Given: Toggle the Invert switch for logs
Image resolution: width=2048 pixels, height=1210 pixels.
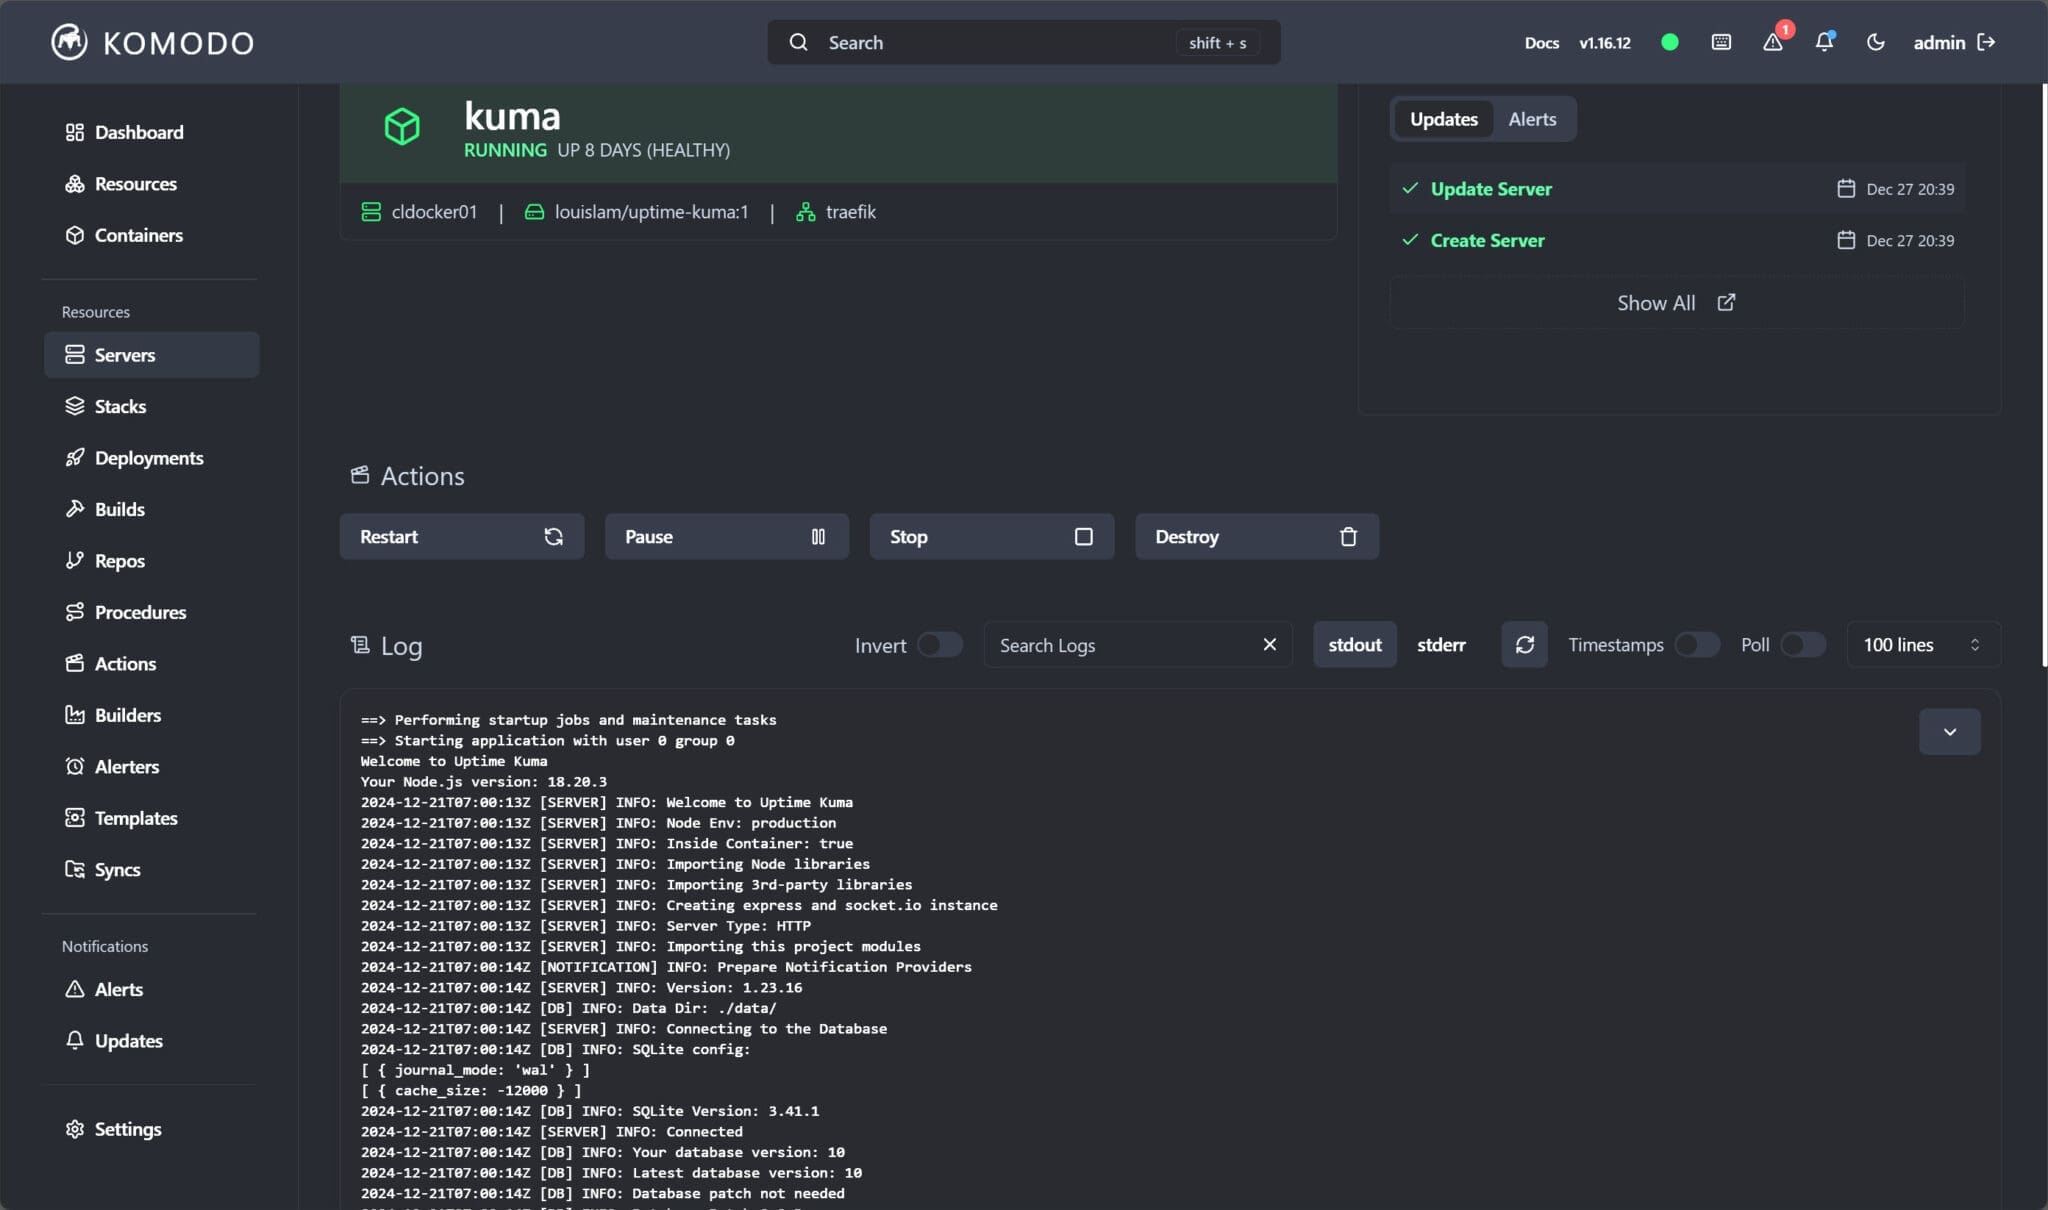Looking at the screenshot, I should pyautogui.click(x=938, y=645).
